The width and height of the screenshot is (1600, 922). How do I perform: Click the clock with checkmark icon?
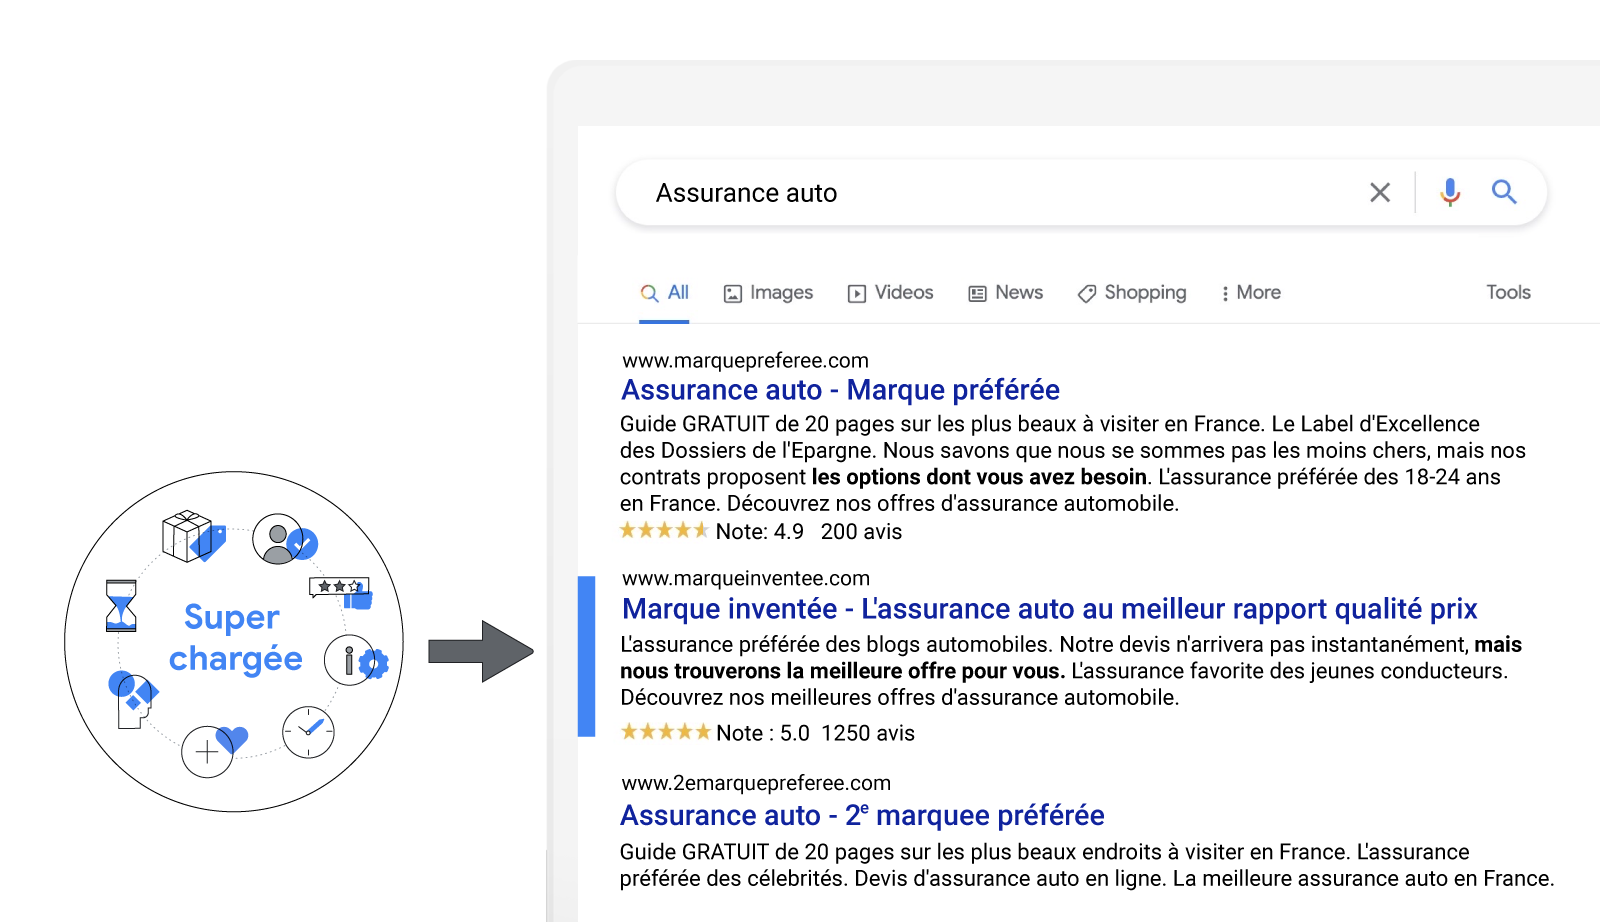[x=308, y=732]
